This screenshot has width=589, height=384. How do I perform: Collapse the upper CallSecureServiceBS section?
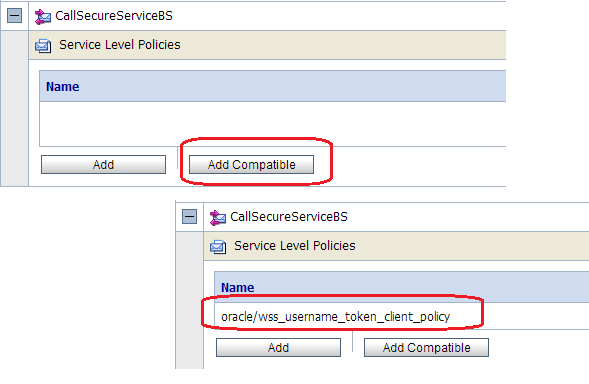(x=14, y=16)
